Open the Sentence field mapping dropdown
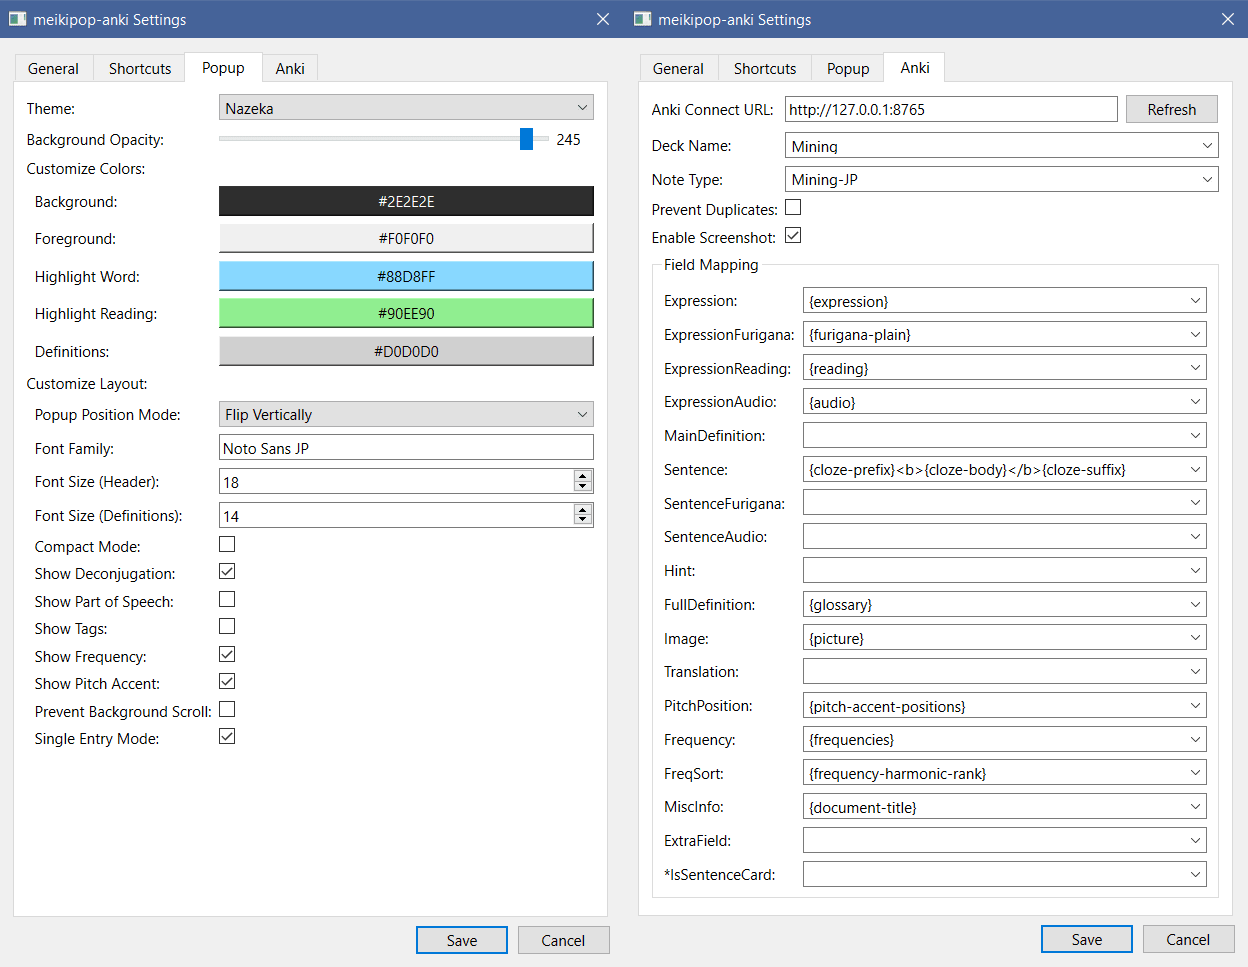 (x=1005, y=470)
